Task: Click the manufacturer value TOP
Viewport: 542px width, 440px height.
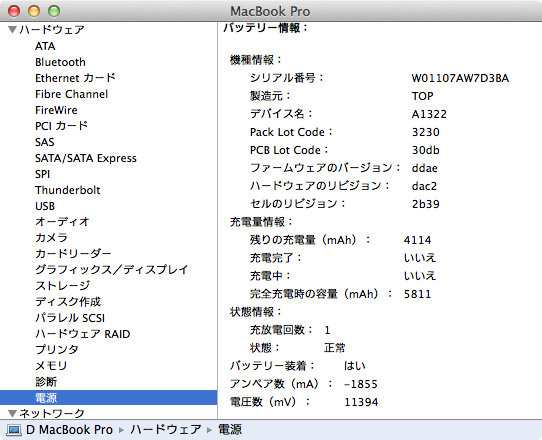Action: [x=422, y=96]
